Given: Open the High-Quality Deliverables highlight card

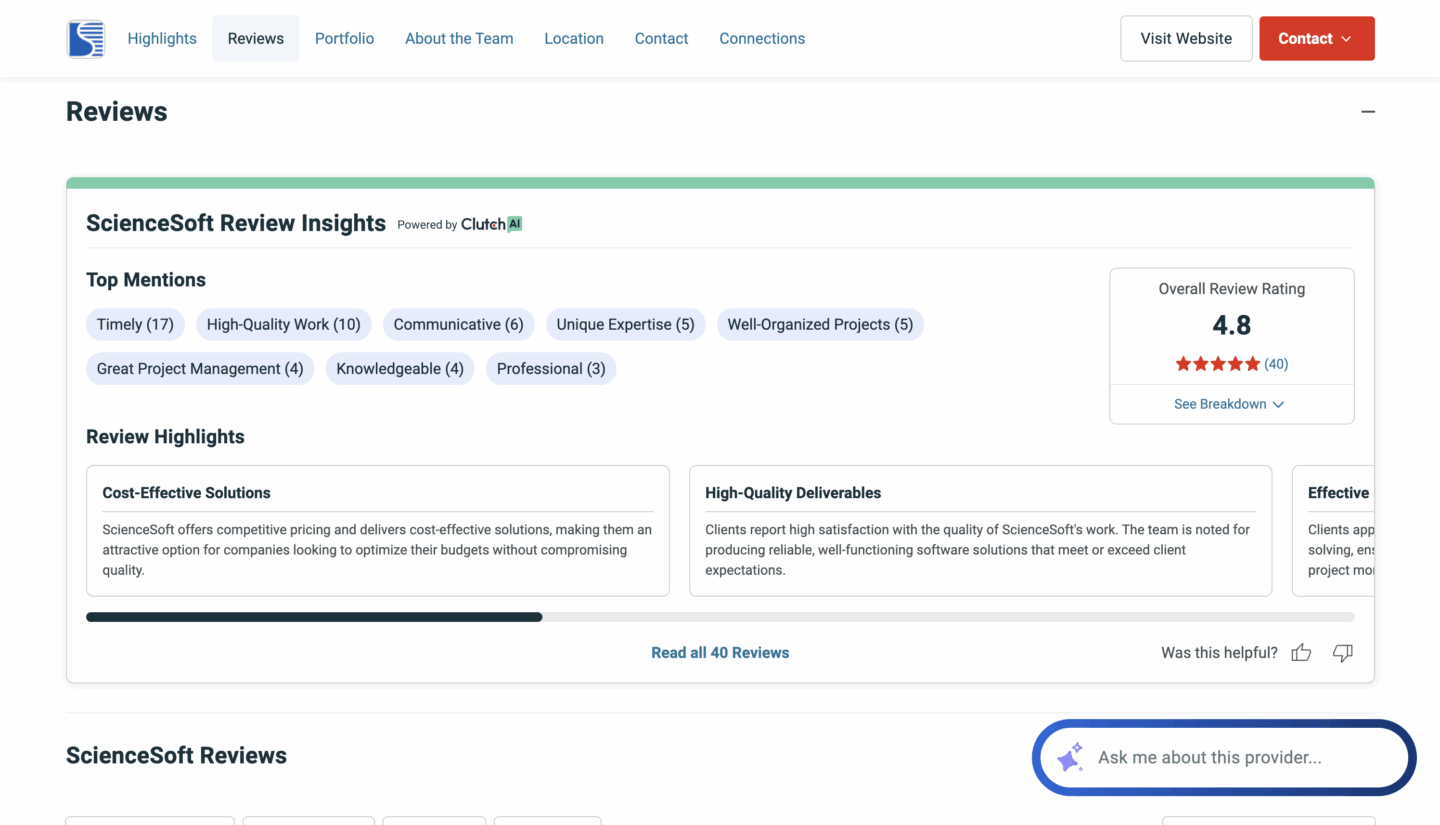Looking at the screenshot, I should point(981,530).
